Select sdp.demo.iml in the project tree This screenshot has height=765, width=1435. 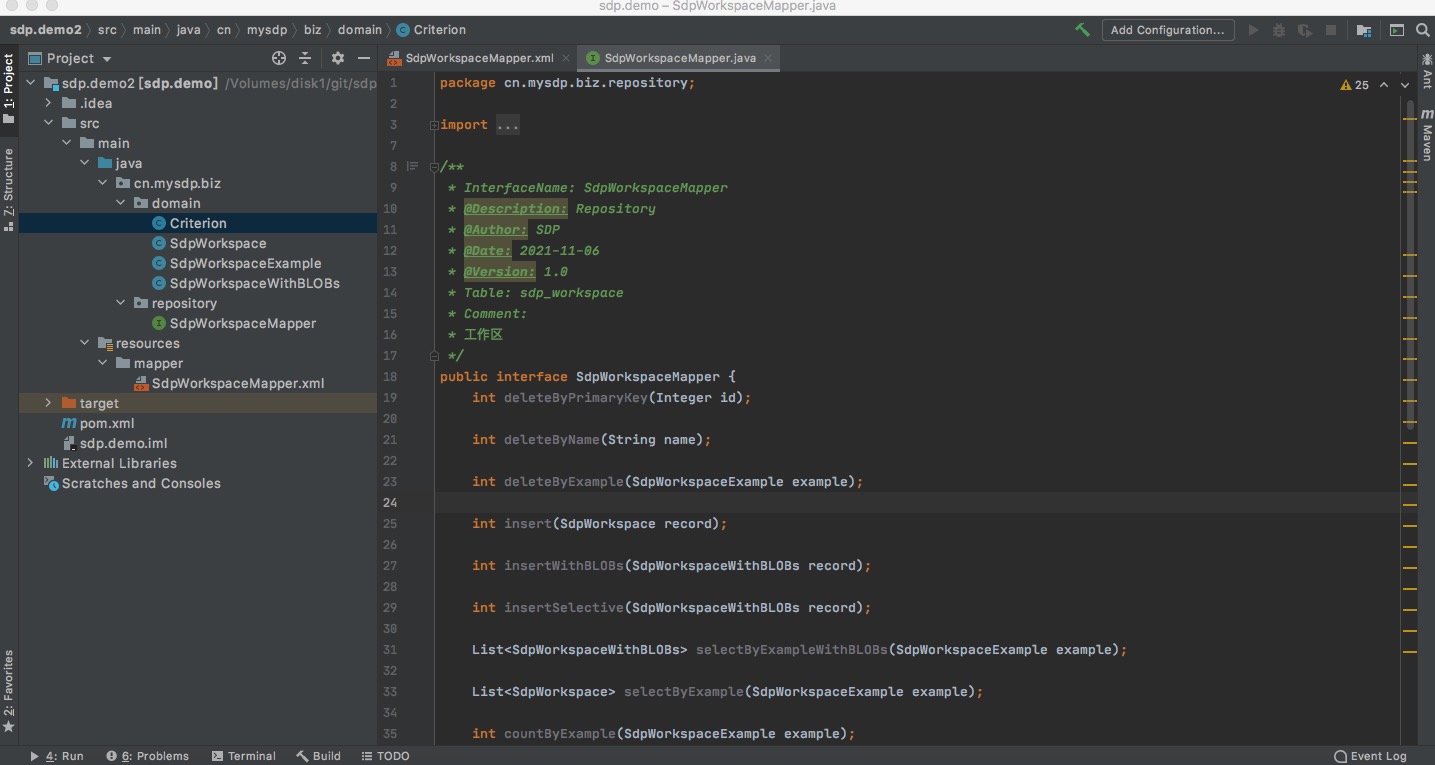(114, 443)
